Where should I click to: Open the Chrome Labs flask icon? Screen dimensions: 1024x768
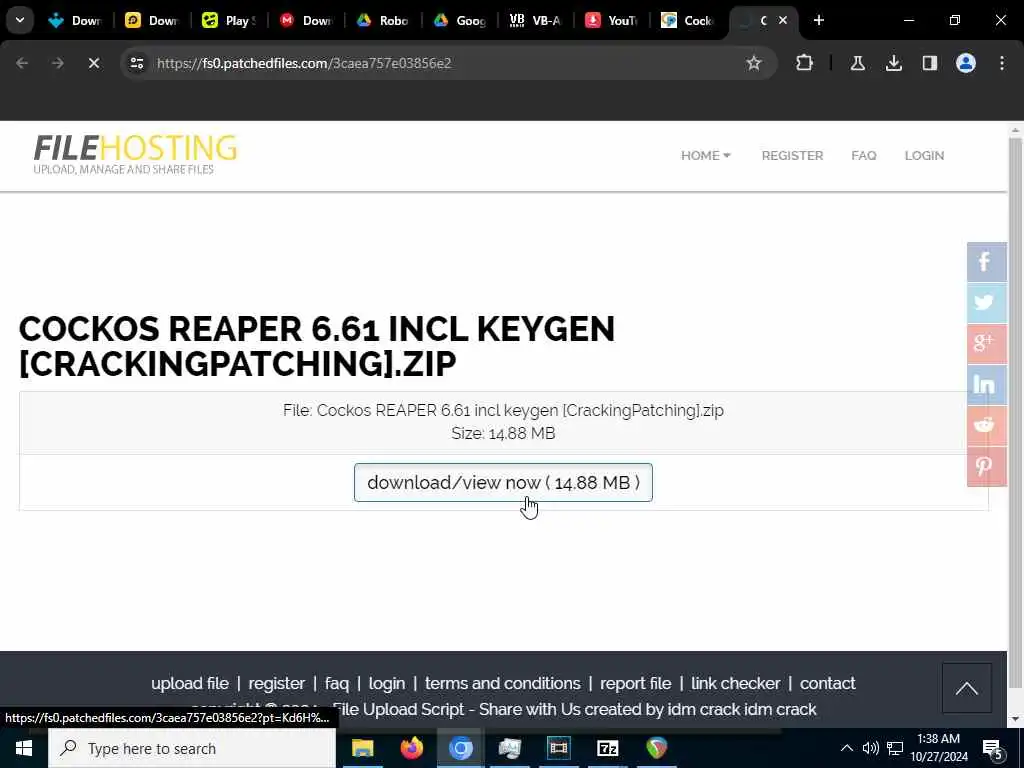pyautogui.click(x=857, y=63)
